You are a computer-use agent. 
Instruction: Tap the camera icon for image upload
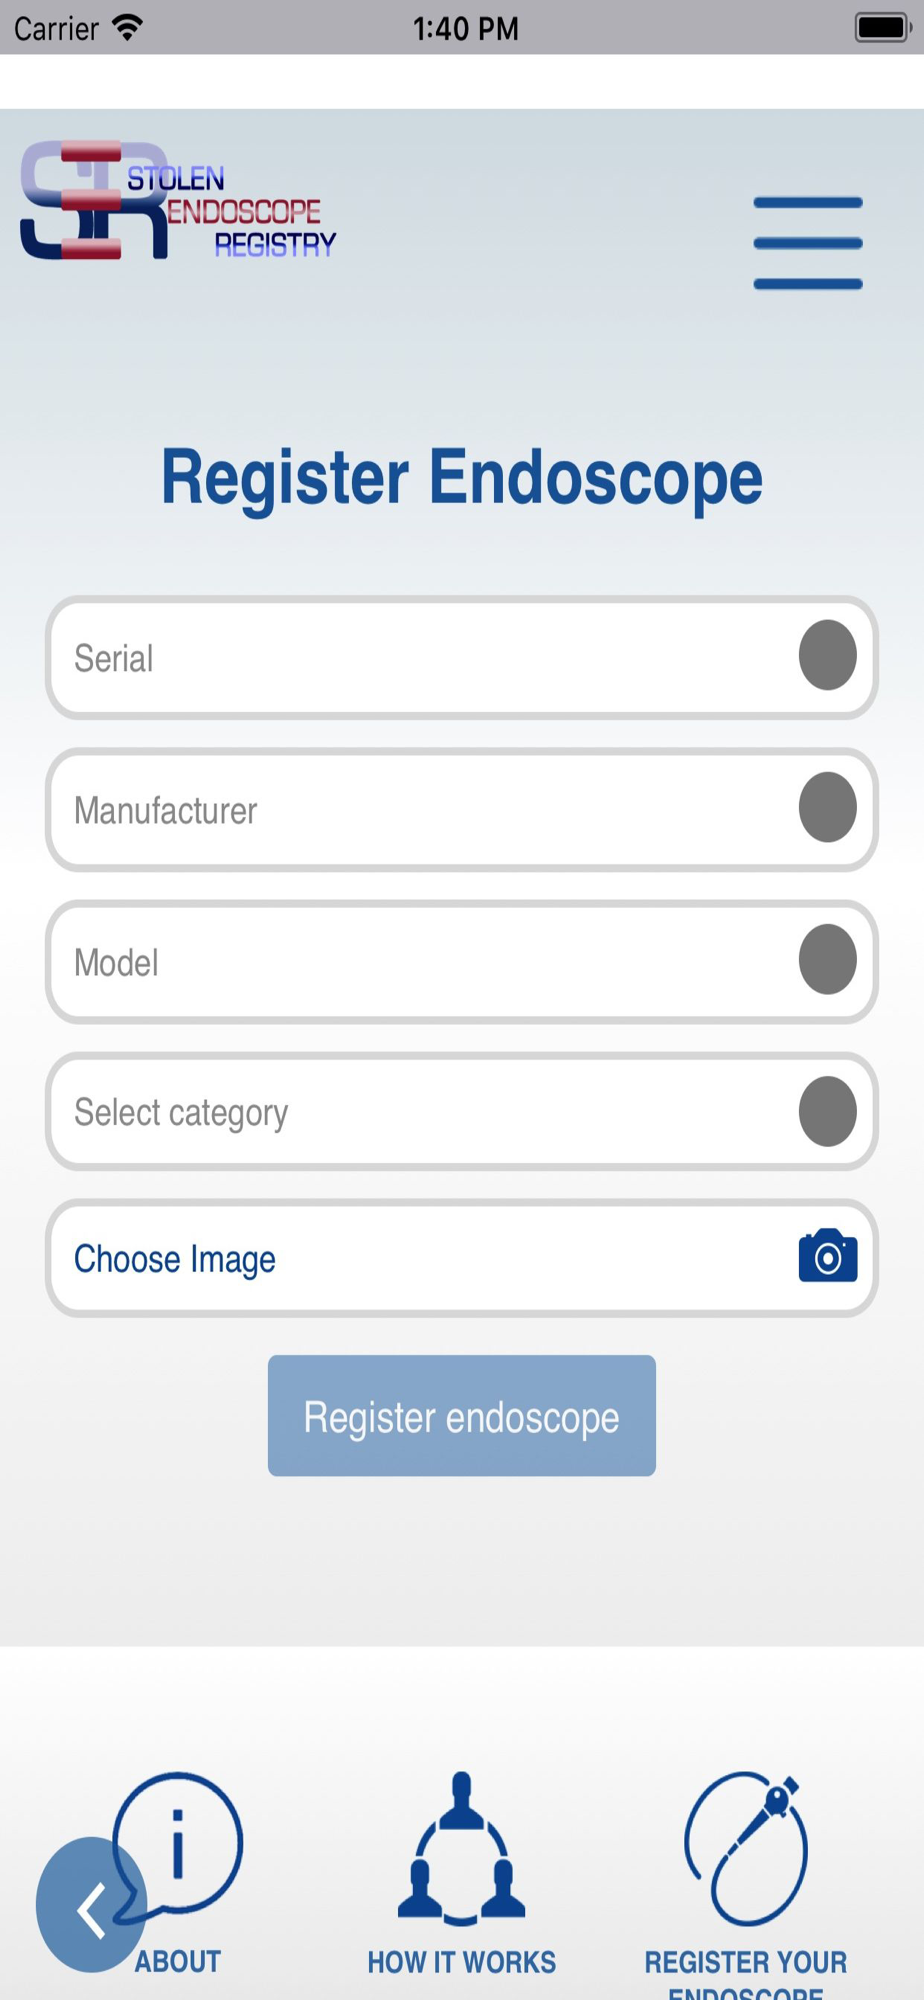(x=828, y=1256)
